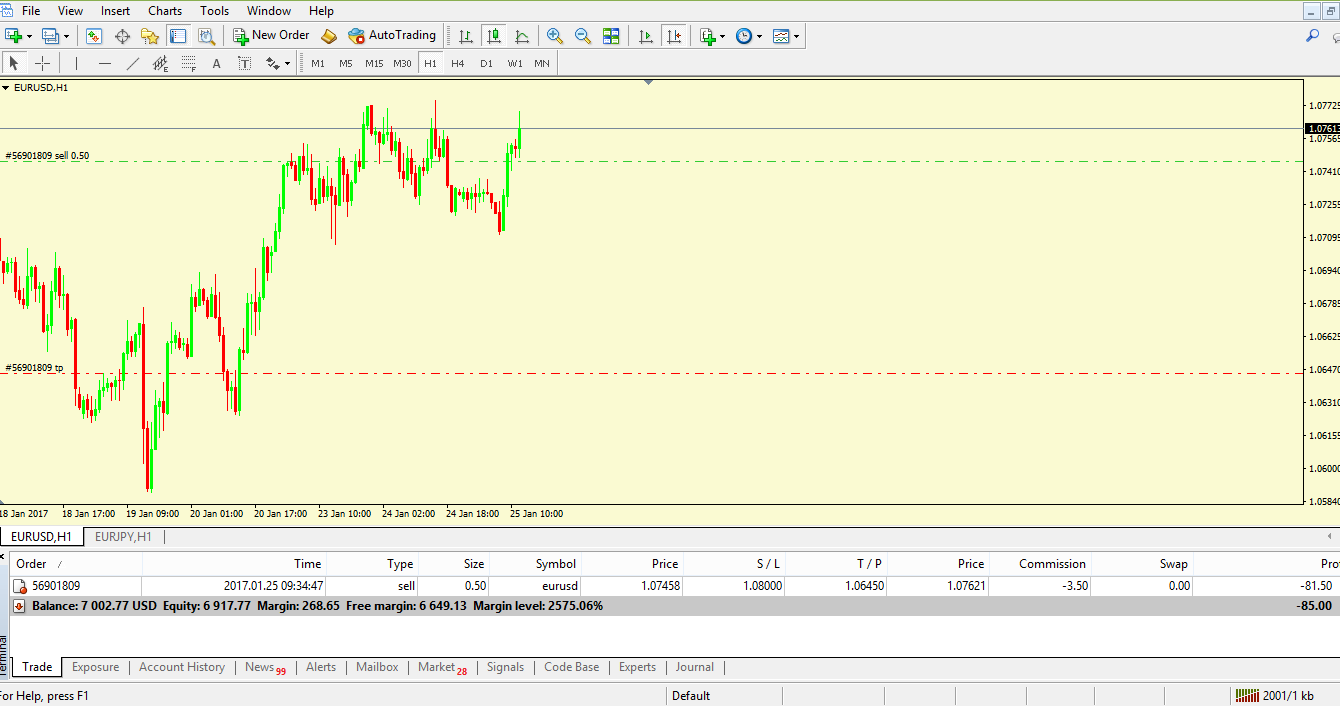Switch to Line chart display mode
Image resolution: width=1340 pixels, height=706 pixels.
coord(522,35)
